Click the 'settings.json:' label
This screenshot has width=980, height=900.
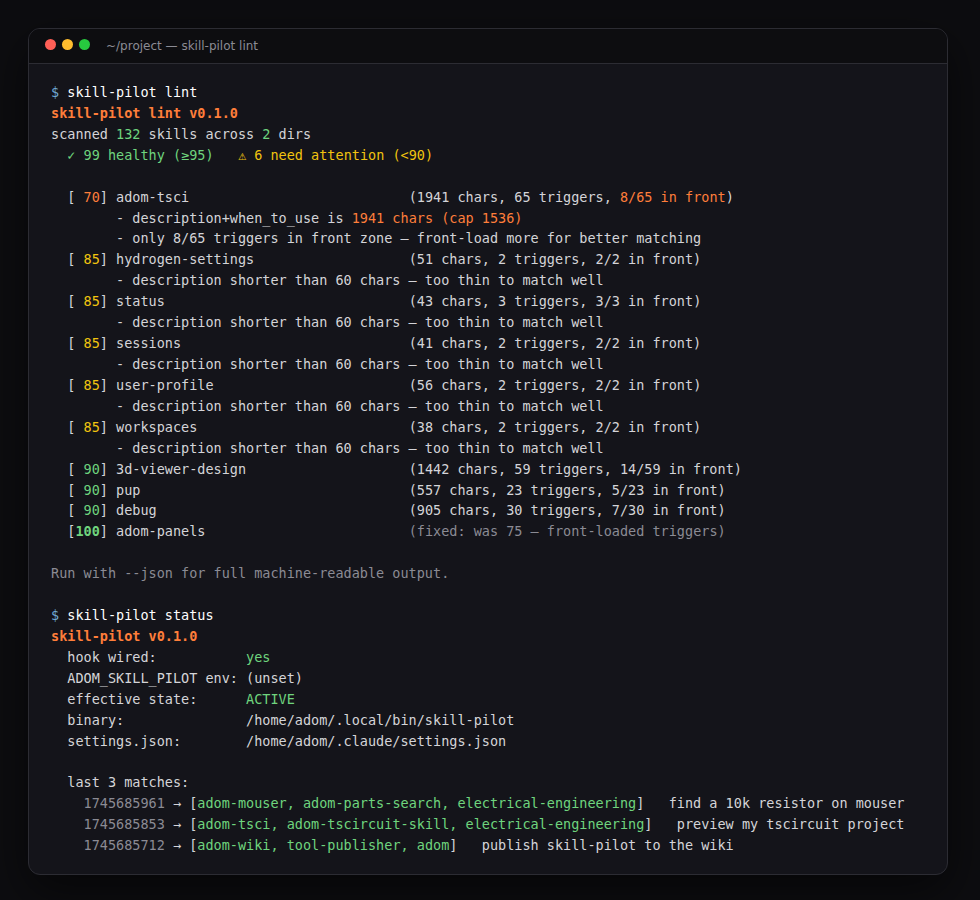tap(124, 741)
